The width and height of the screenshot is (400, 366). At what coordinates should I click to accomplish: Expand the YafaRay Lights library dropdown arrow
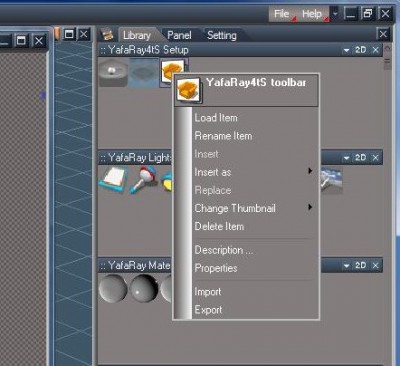[x=346, y=158]
